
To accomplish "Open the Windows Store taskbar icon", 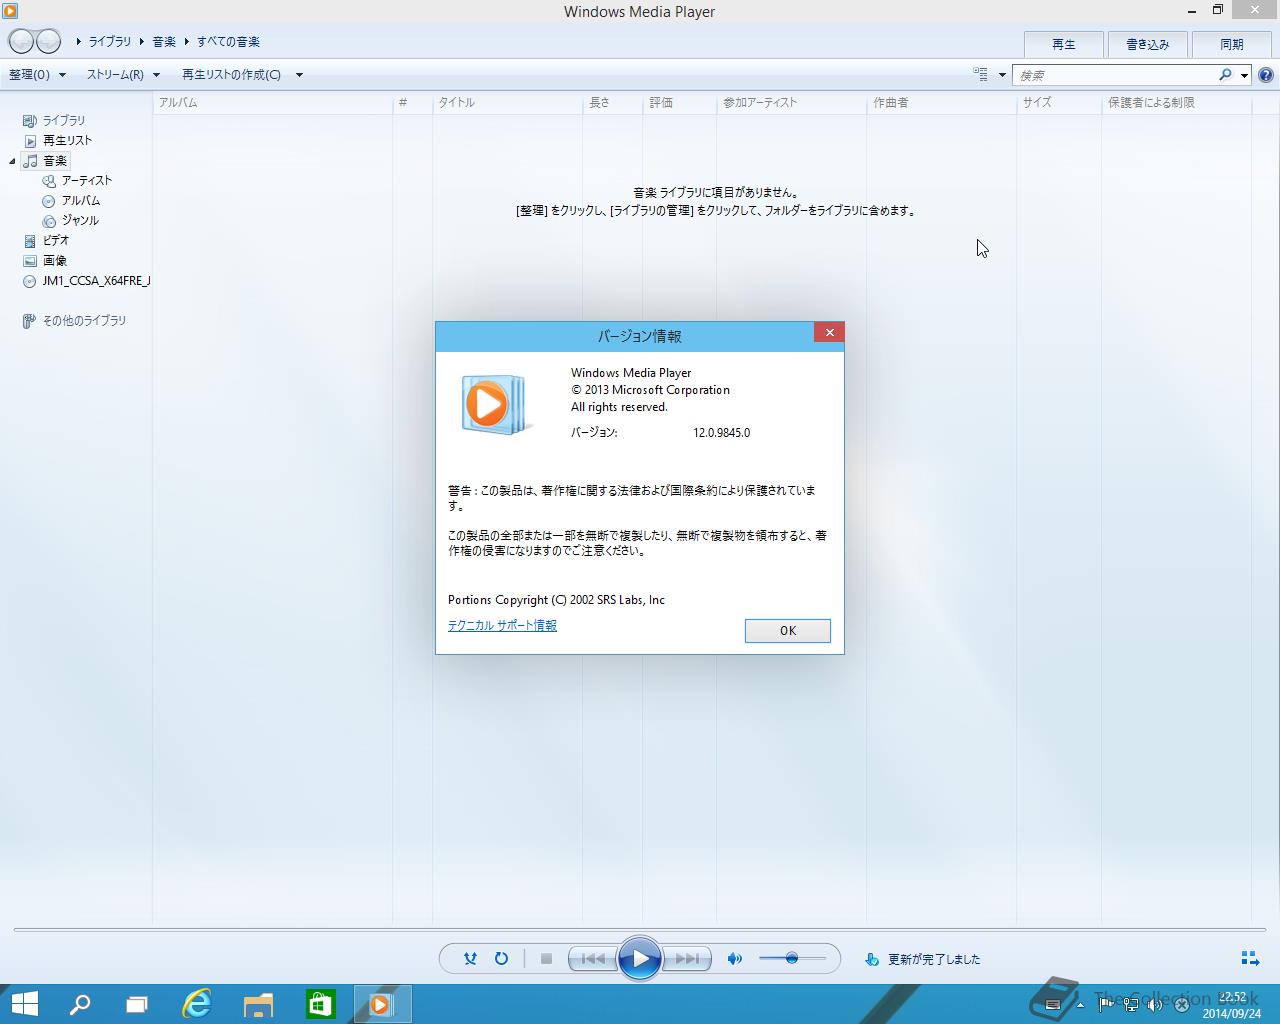I will pyautogui.click(x=320, y=1004).
